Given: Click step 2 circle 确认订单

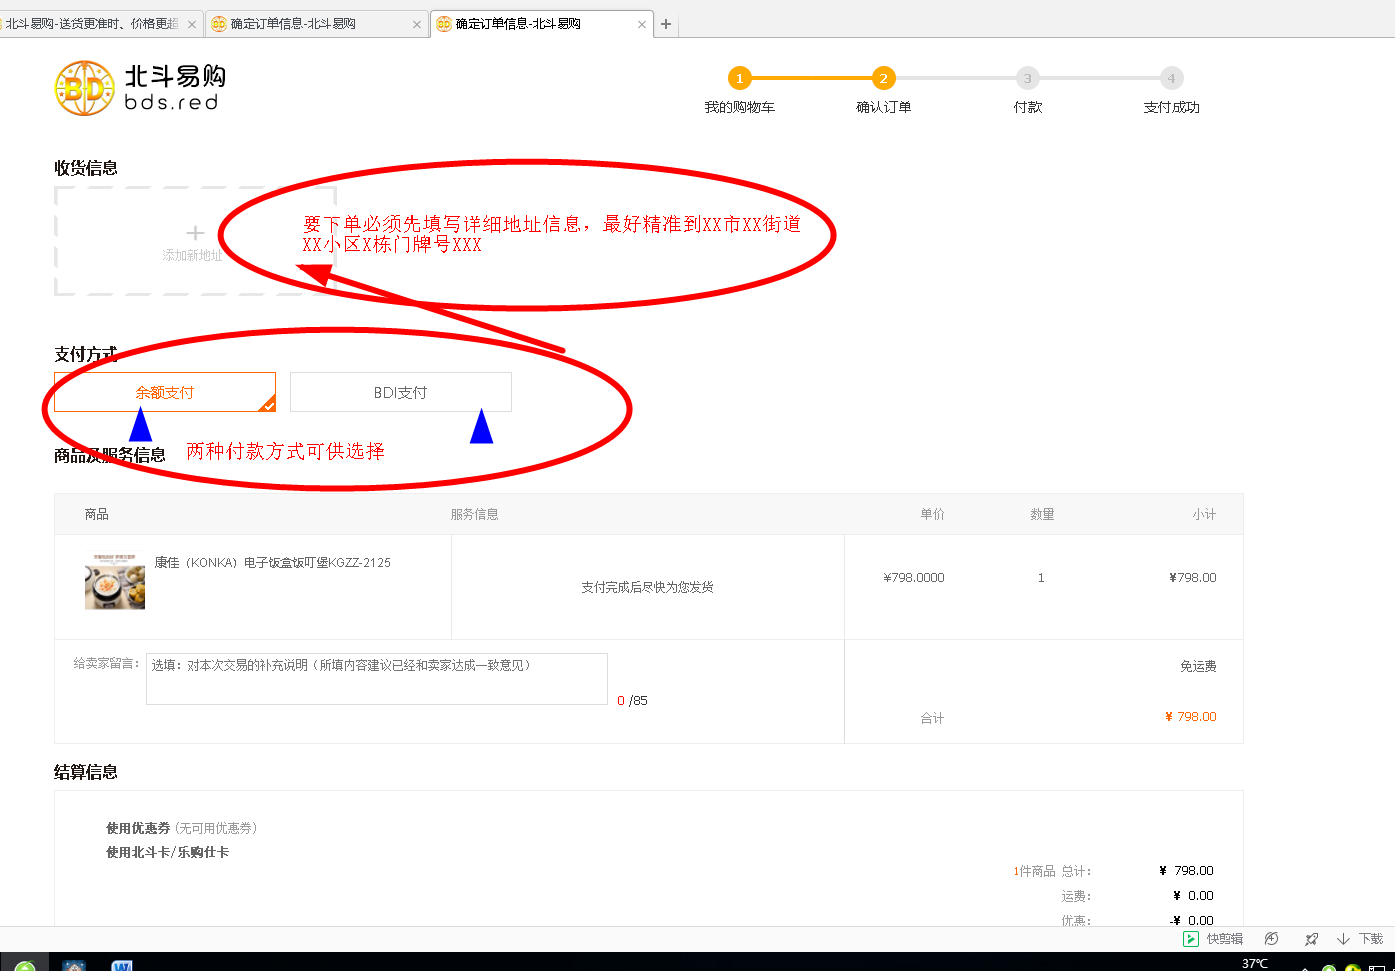Looking at the screenshot, I should tap(883, 78).
